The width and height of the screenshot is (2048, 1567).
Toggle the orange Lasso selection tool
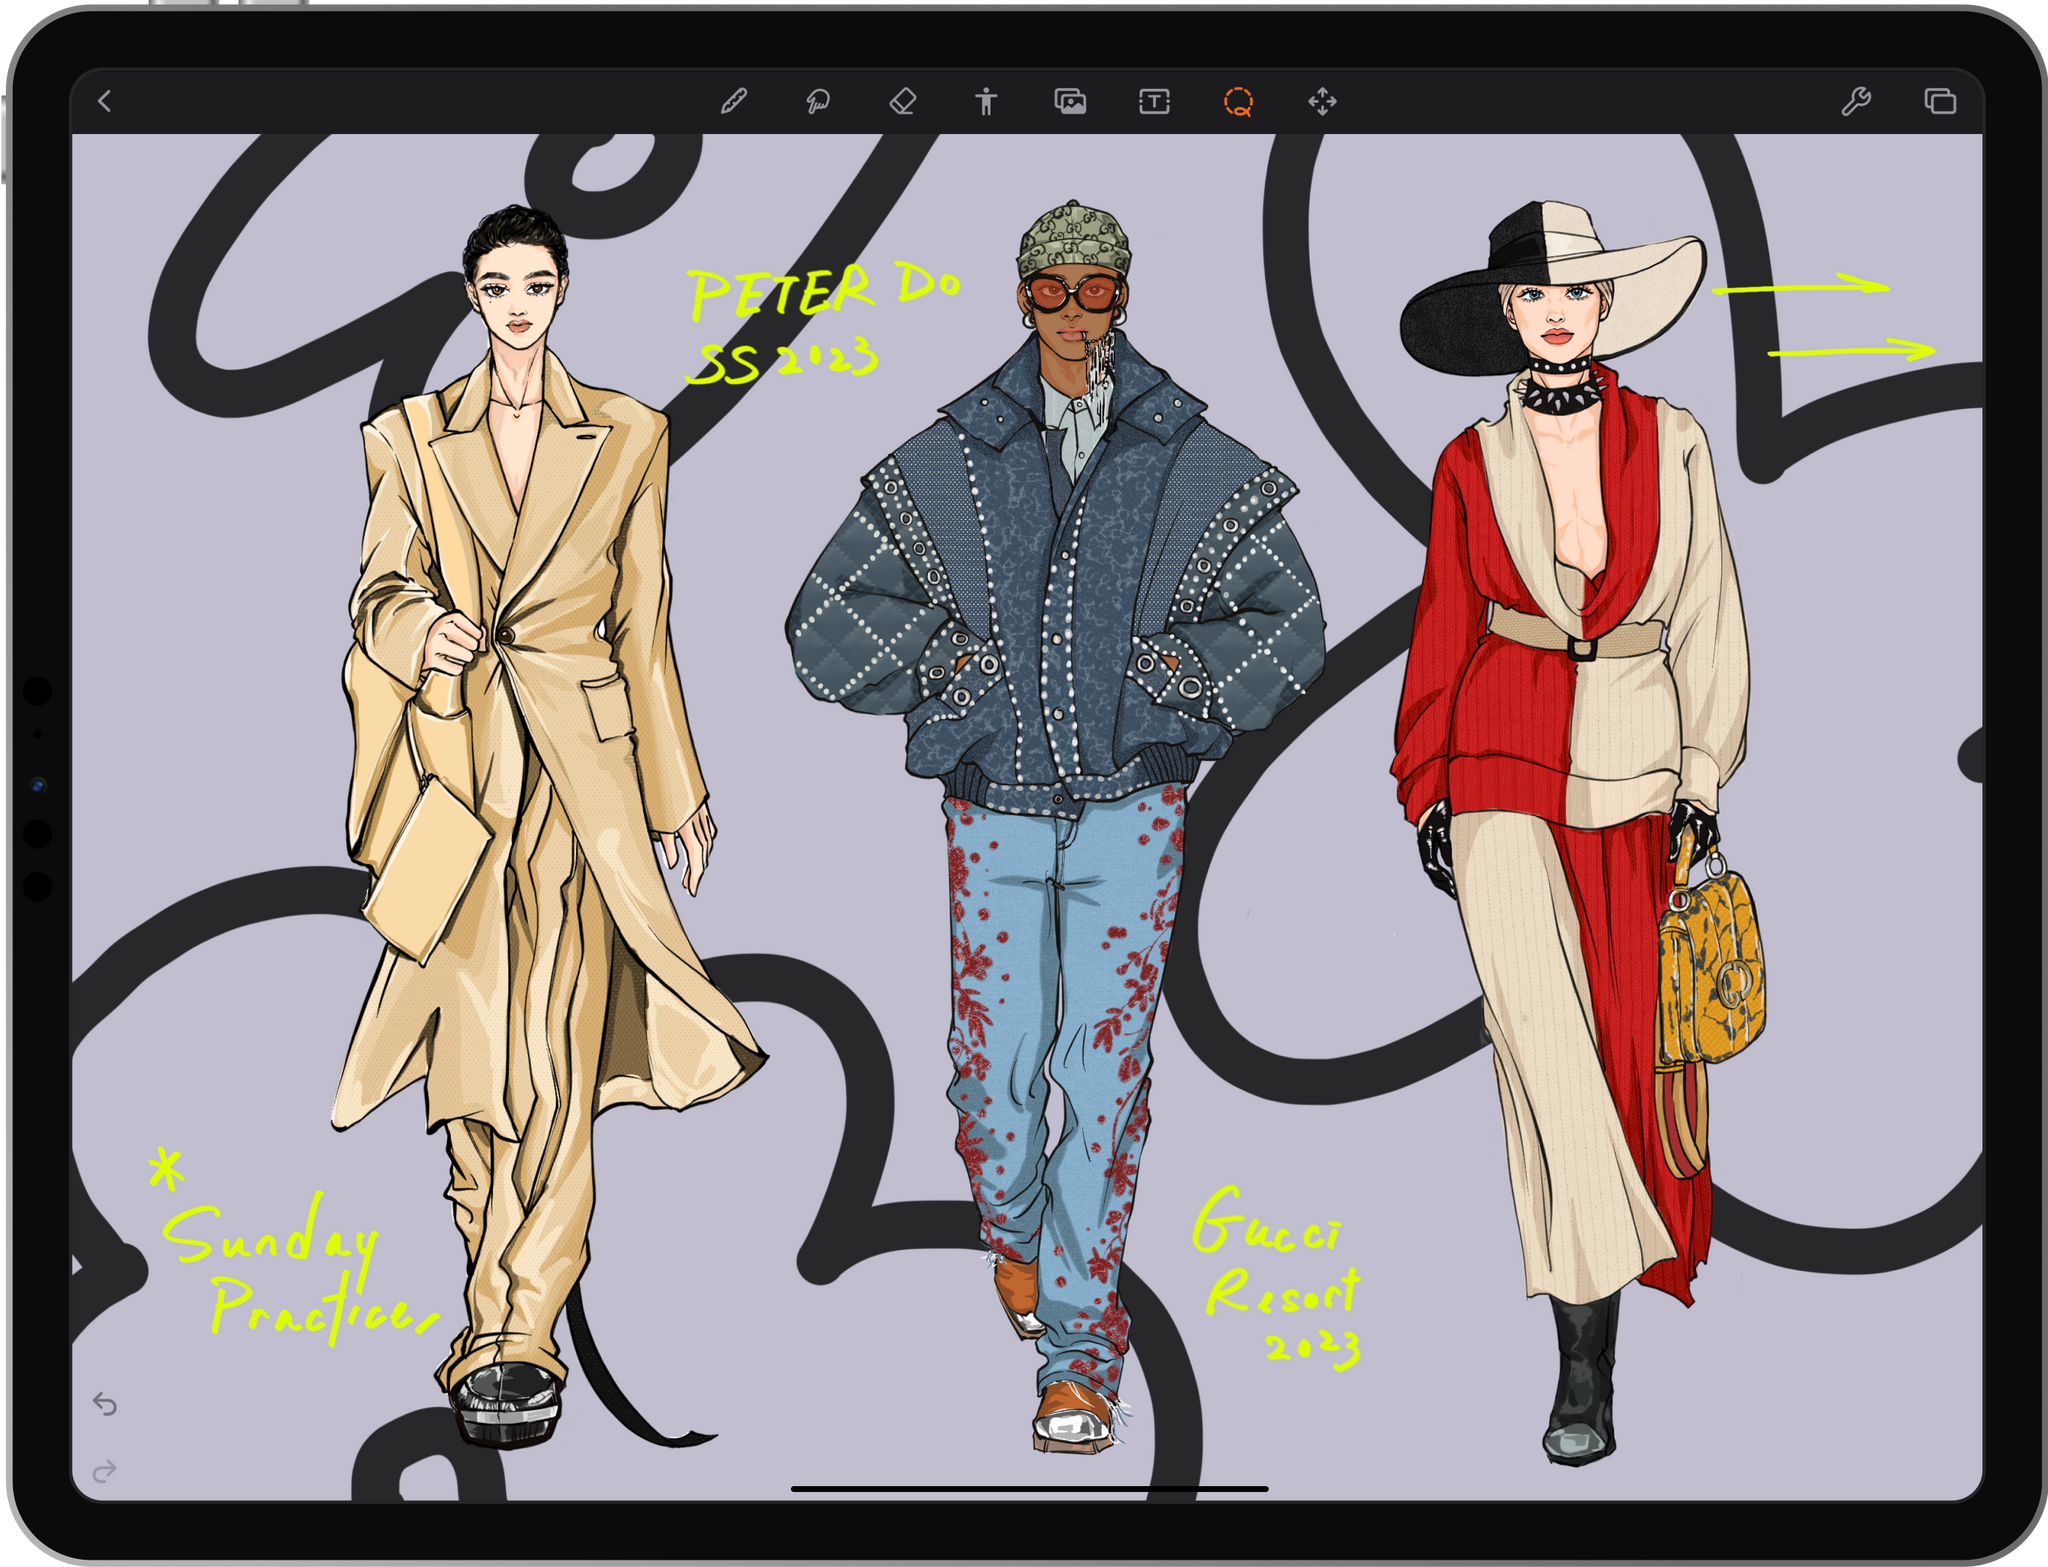tap(1238, 102)
